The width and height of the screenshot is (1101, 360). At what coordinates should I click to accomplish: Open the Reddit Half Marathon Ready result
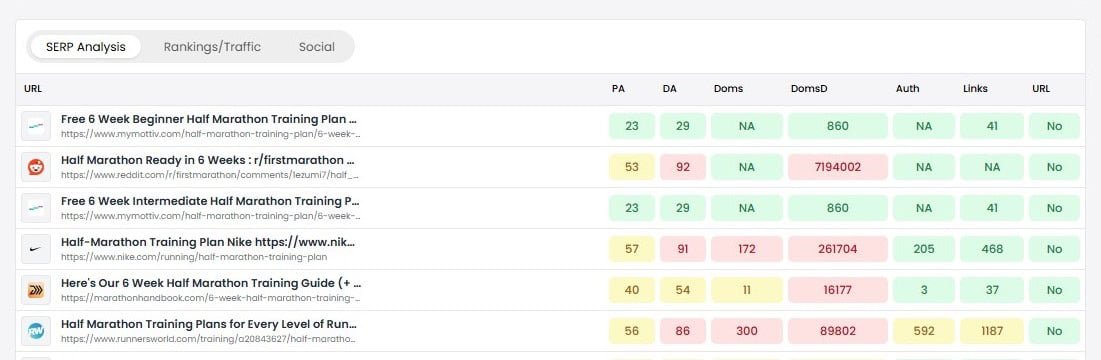(x=207, y=160)
